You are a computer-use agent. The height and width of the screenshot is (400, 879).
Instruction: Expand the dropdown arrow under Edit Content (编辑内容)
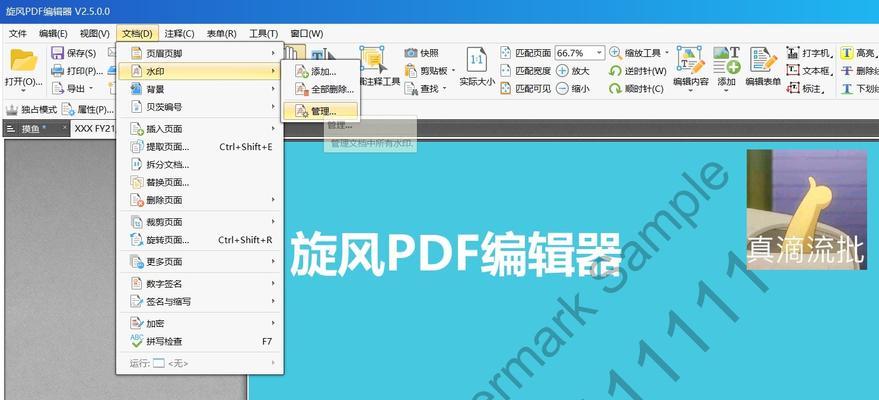[690, 90]
